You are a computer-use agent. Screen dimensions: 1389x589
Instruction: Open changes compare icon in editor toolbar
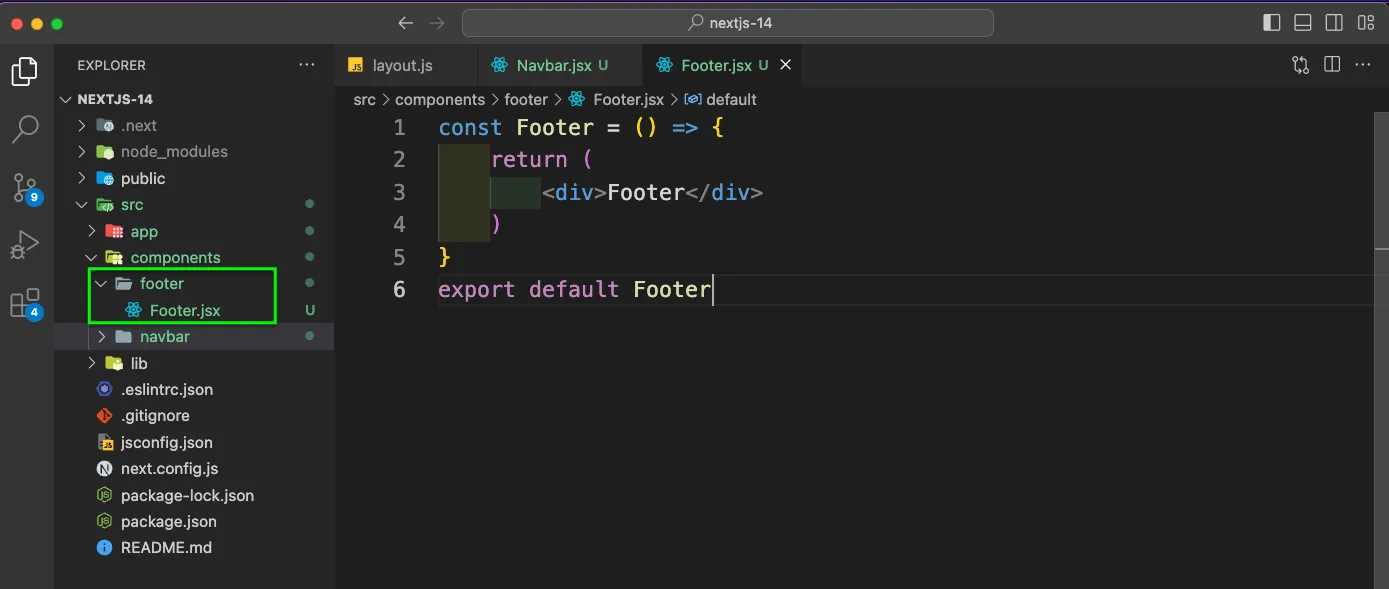click(1300, 65)
